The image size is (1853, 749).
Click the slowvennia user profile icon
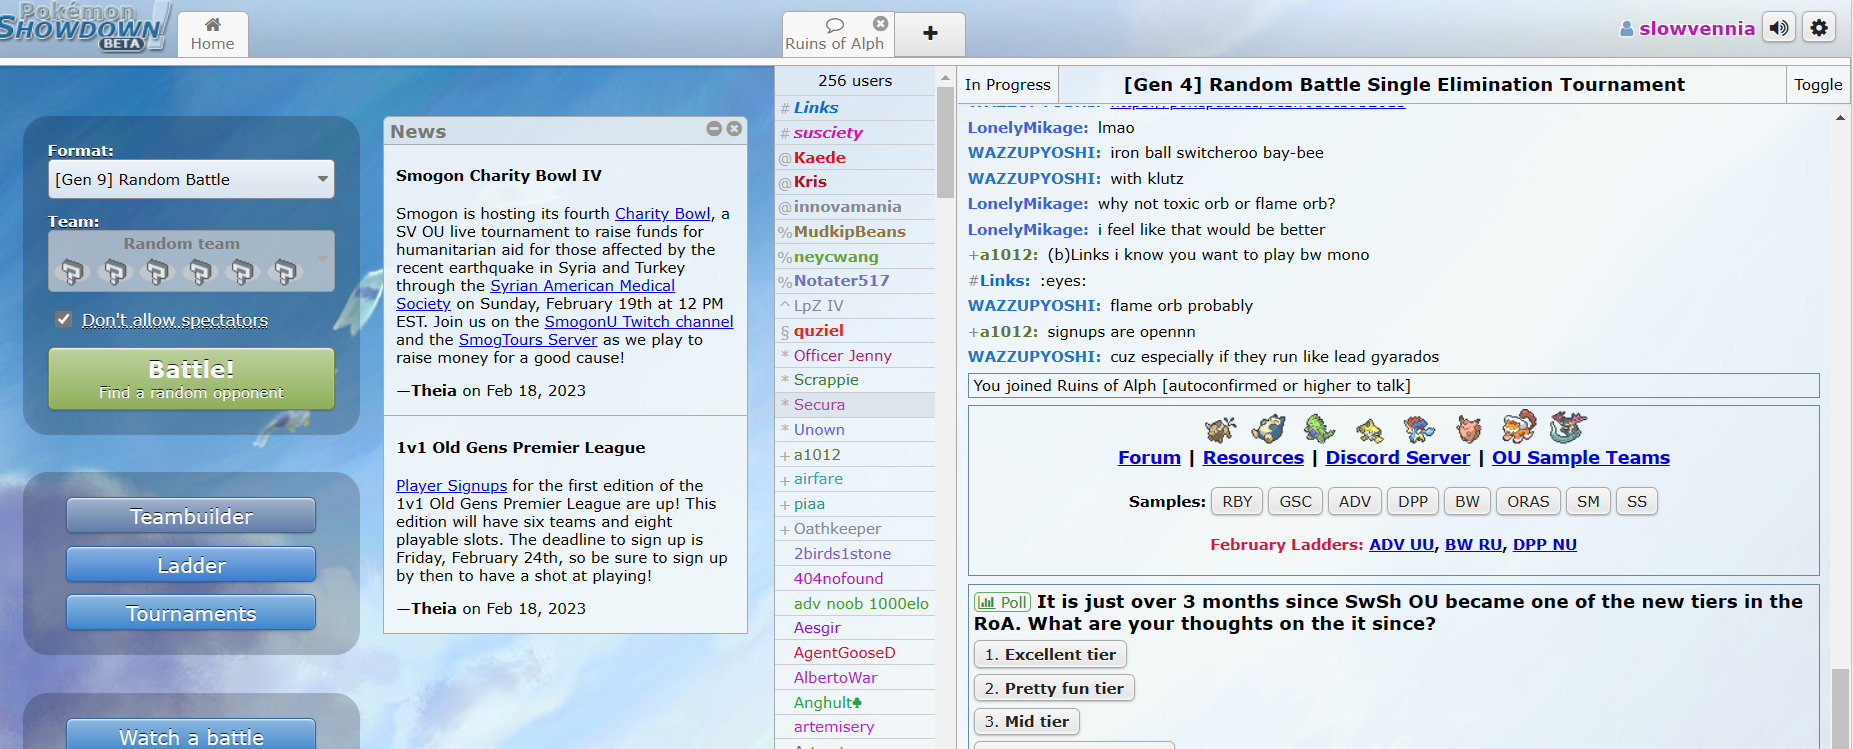point(1627,29)
